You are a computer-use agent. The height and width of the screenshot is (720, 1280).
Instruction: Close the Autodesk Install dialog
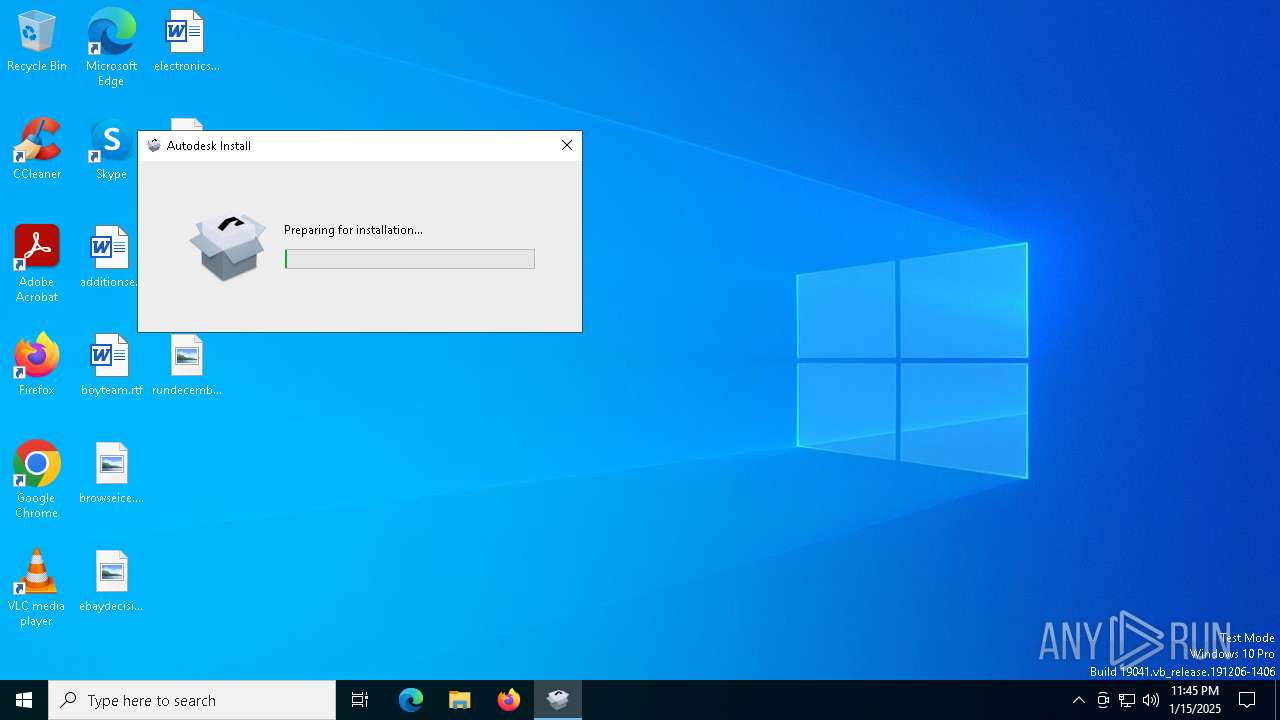567,145
